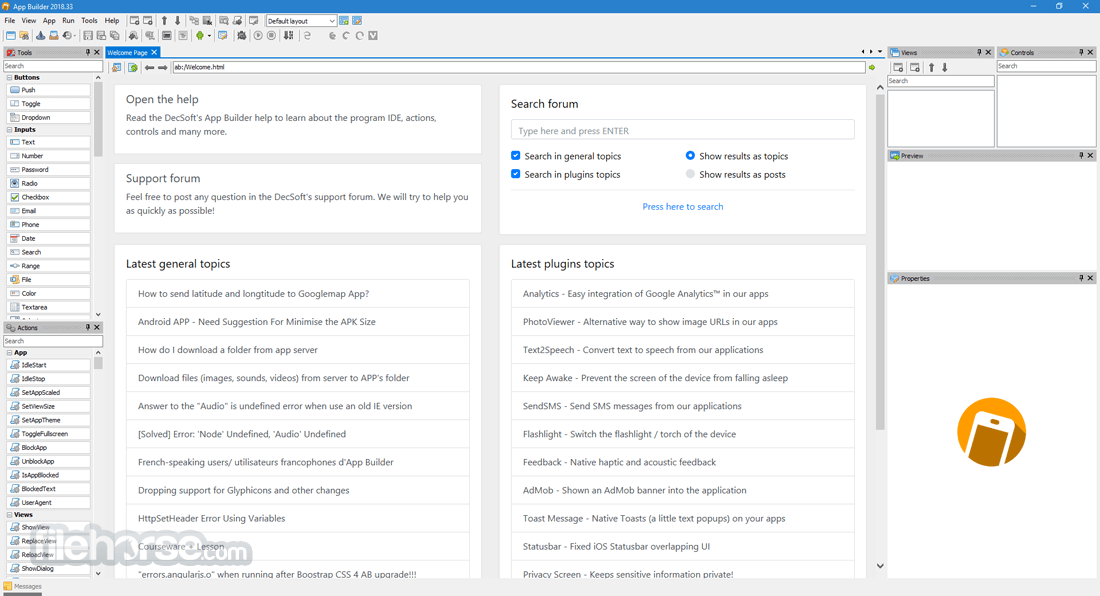Click the circular stop icon in the toolbar
The image size is (1100, 596).
click(x=271, y=36)
